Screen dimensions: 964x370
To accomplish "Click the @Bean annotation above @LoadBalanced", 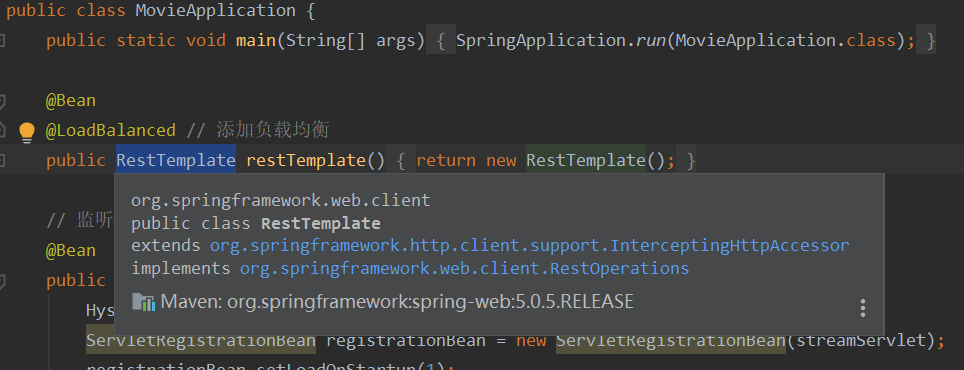I will (x=71, y=101).
